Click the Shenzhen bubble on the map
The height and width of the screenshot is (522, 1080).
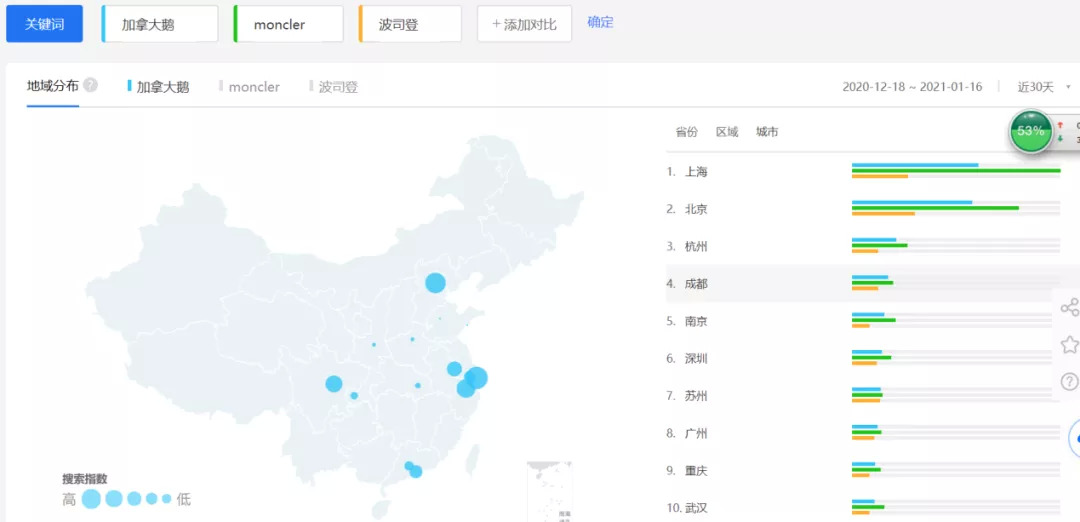415,472
